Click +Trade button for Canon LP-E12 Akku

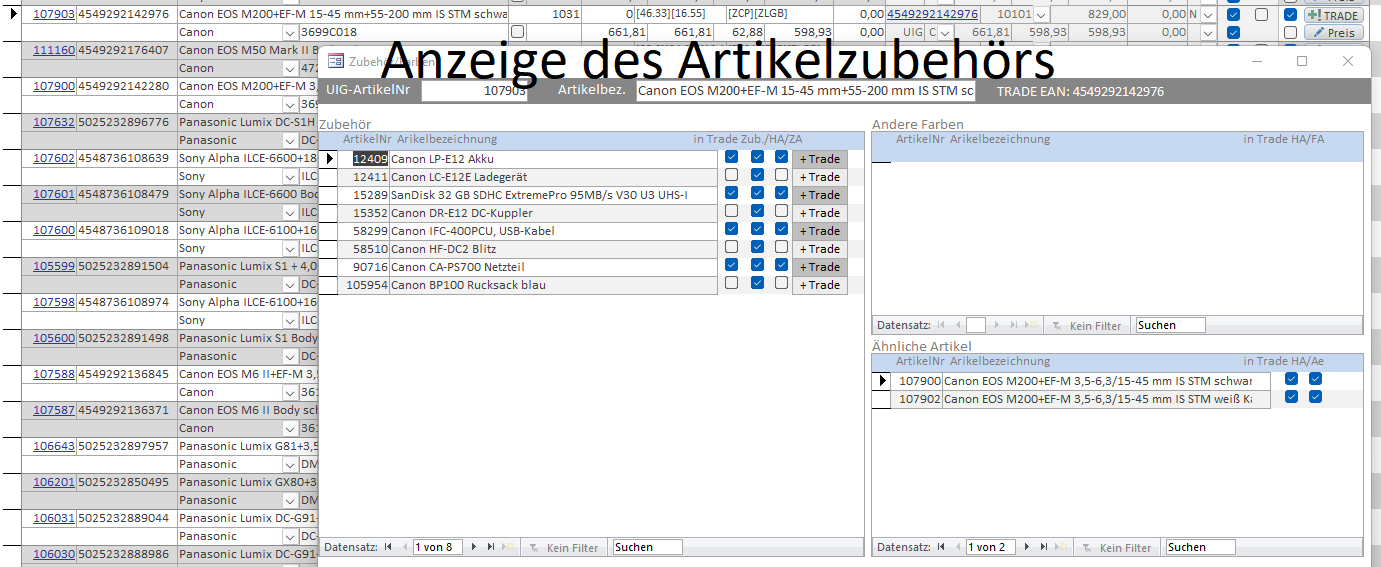point(820,159)
